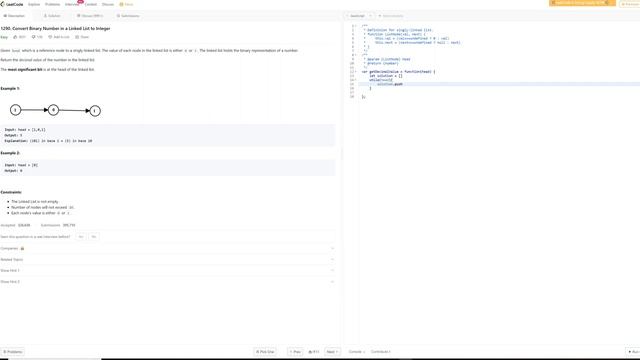Collapse code fold arrow at line 1
640x360 pixels.
pos(356,26)
